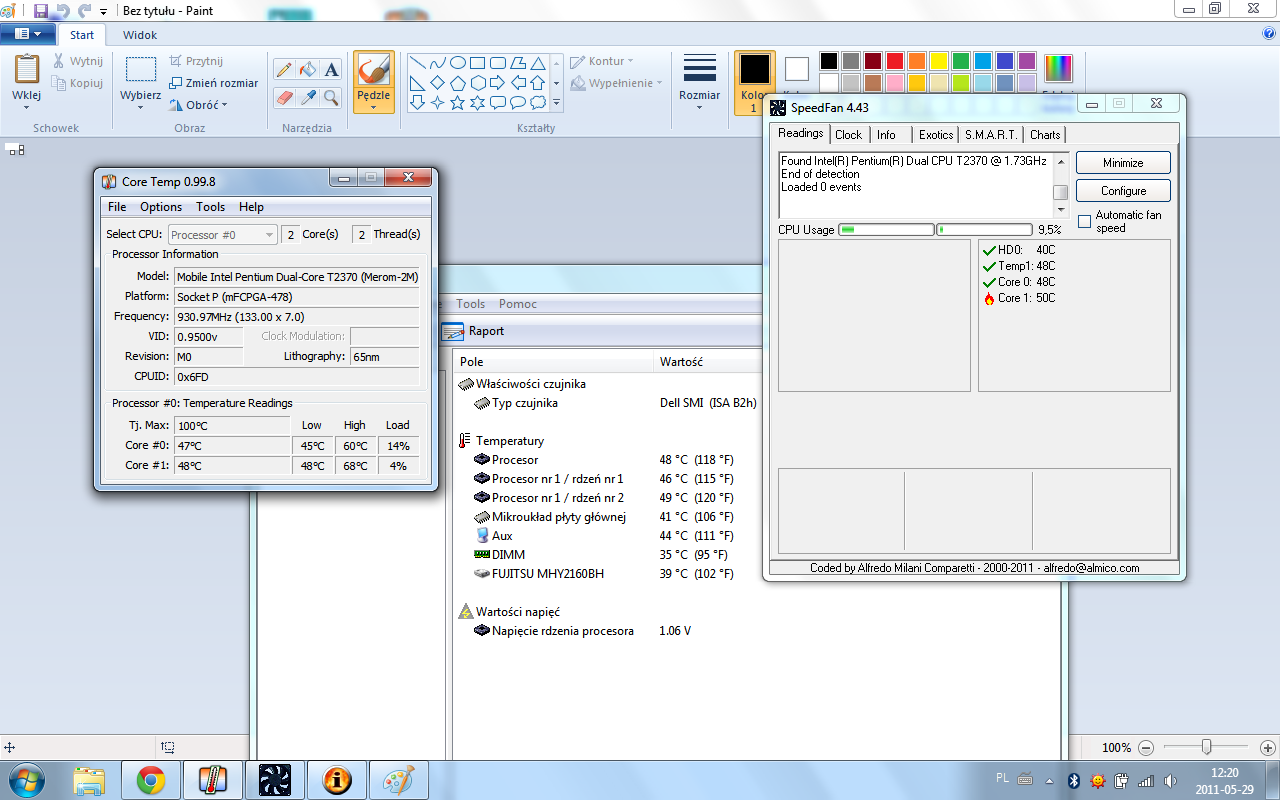Switch to SpeedFan on the taskbar
Image resolution: width=1280 pixels, height=800 pixels.
274,780
